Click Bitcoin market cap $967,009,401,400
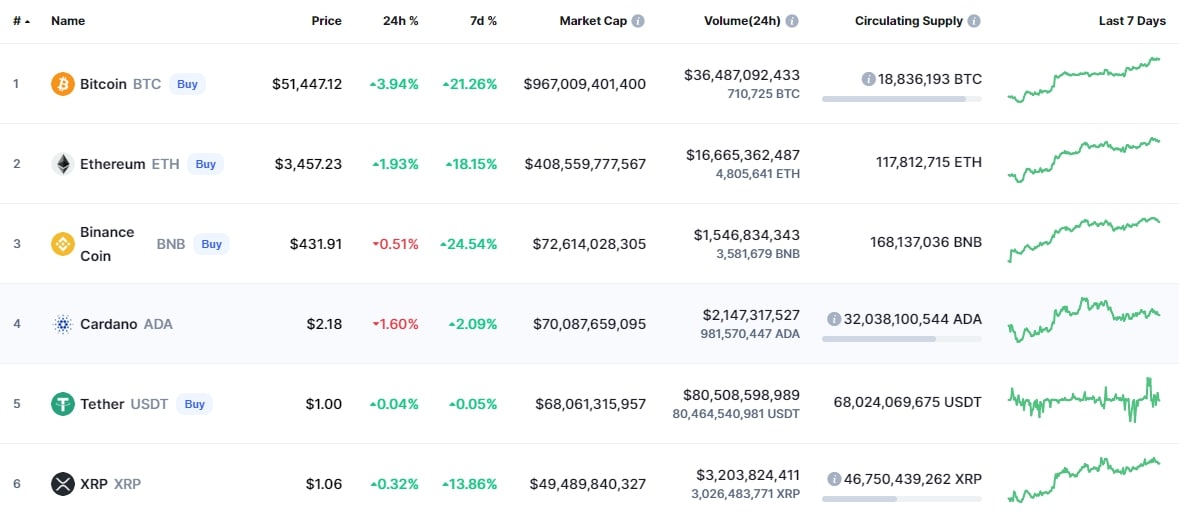1179x516 pixels. coord(585,84)
